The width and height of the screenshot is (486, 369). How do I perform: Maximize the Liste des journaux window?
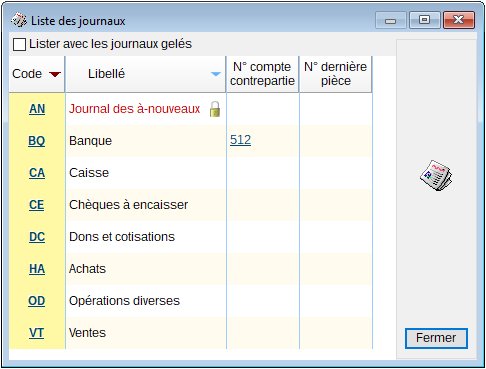click(x=424, y=20)
